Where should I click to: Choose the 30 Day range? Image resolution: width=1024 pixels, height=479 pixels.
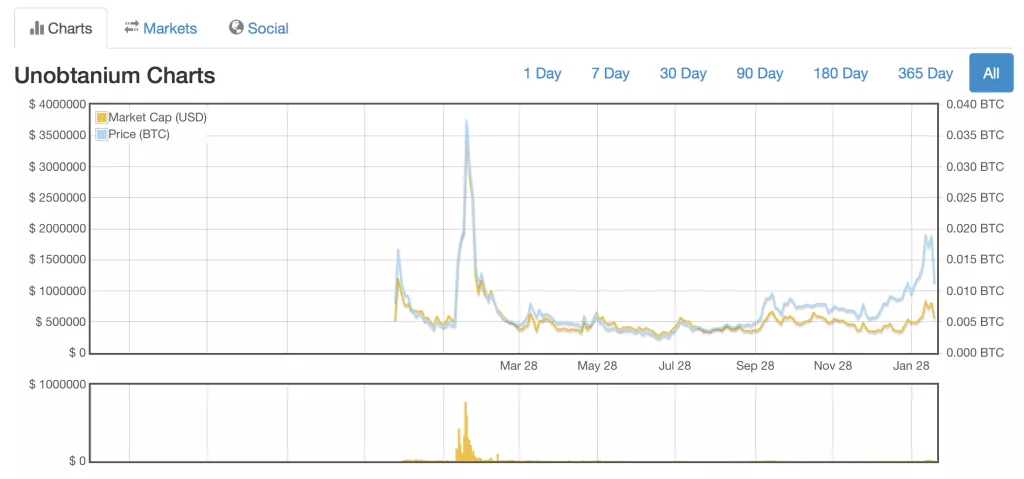(x=683, y=73)
